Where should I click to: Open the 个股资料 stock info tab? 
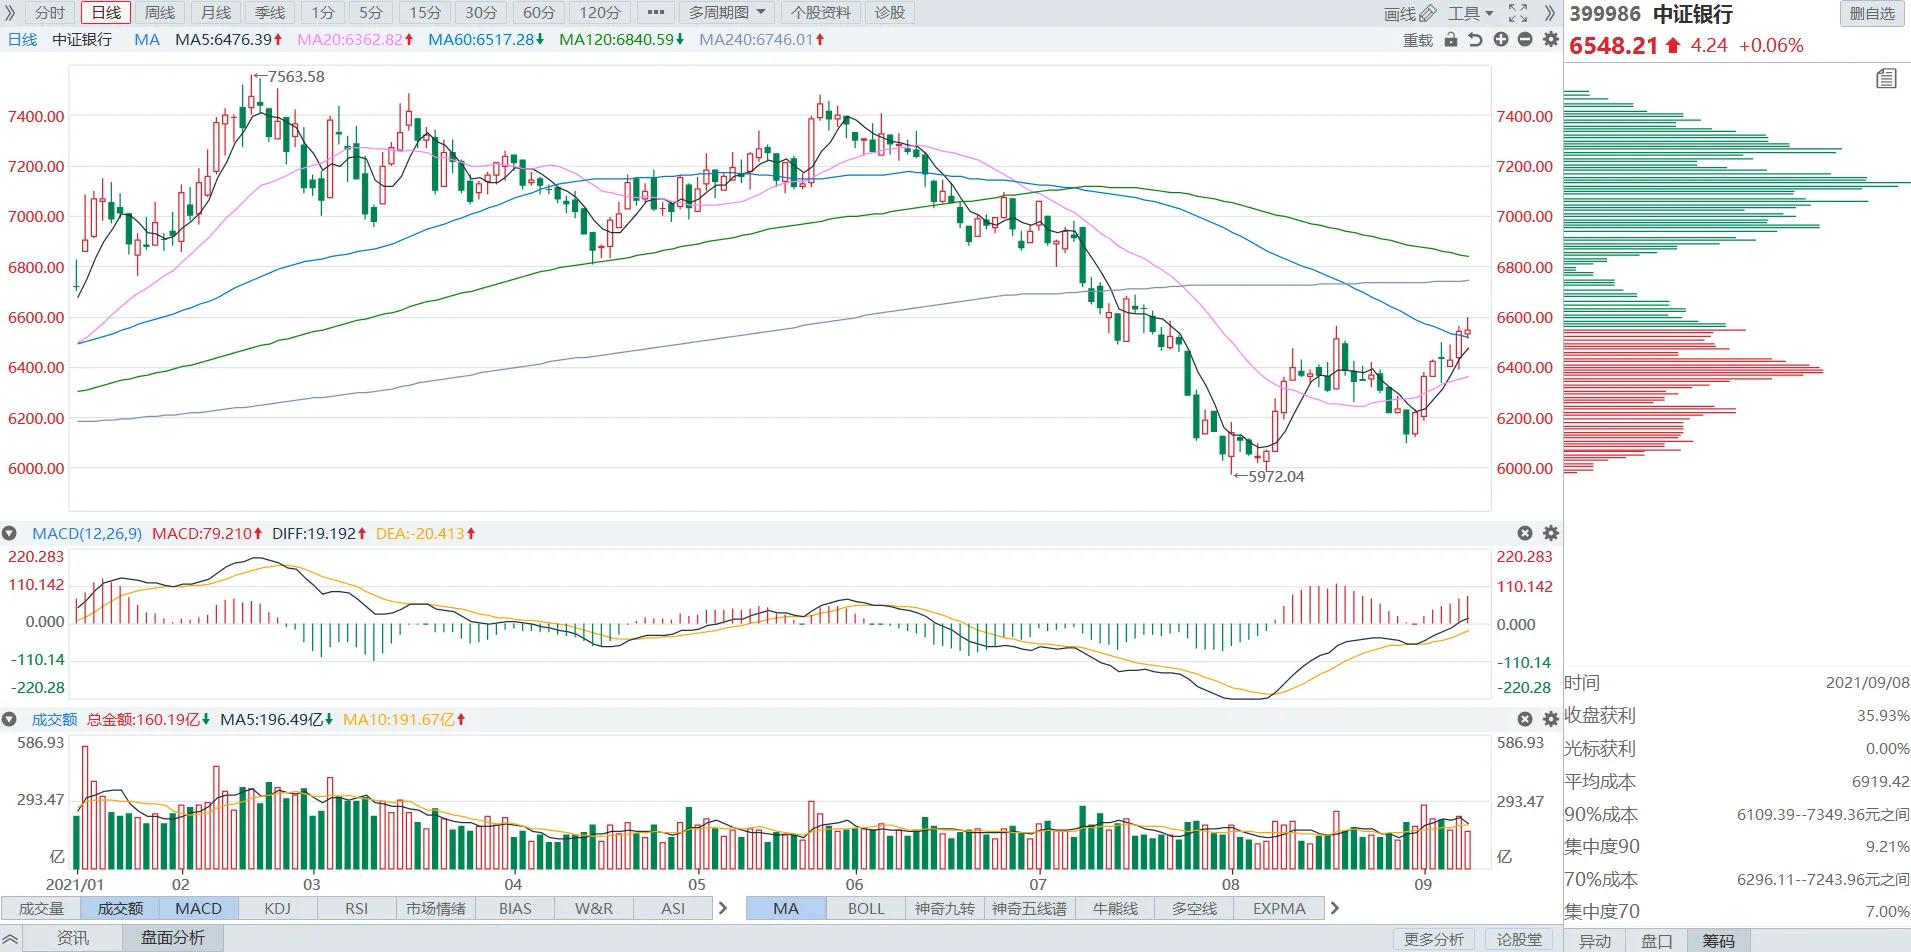pyautogui.click(x=820, y=13)
